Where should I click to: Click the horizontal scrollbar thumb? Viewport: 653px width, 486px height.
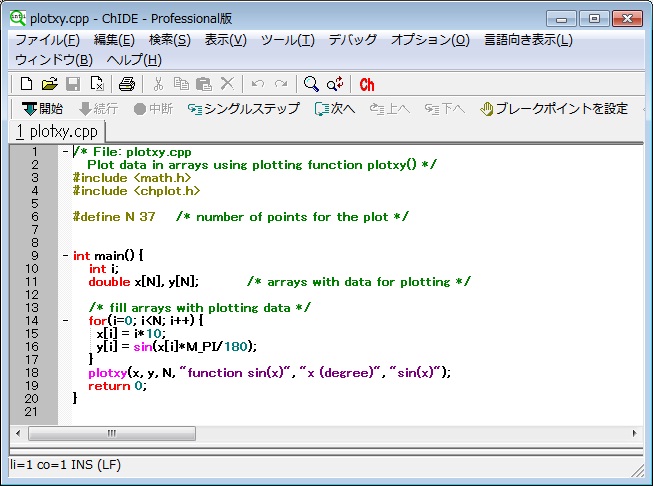click(x=112, y=433)
